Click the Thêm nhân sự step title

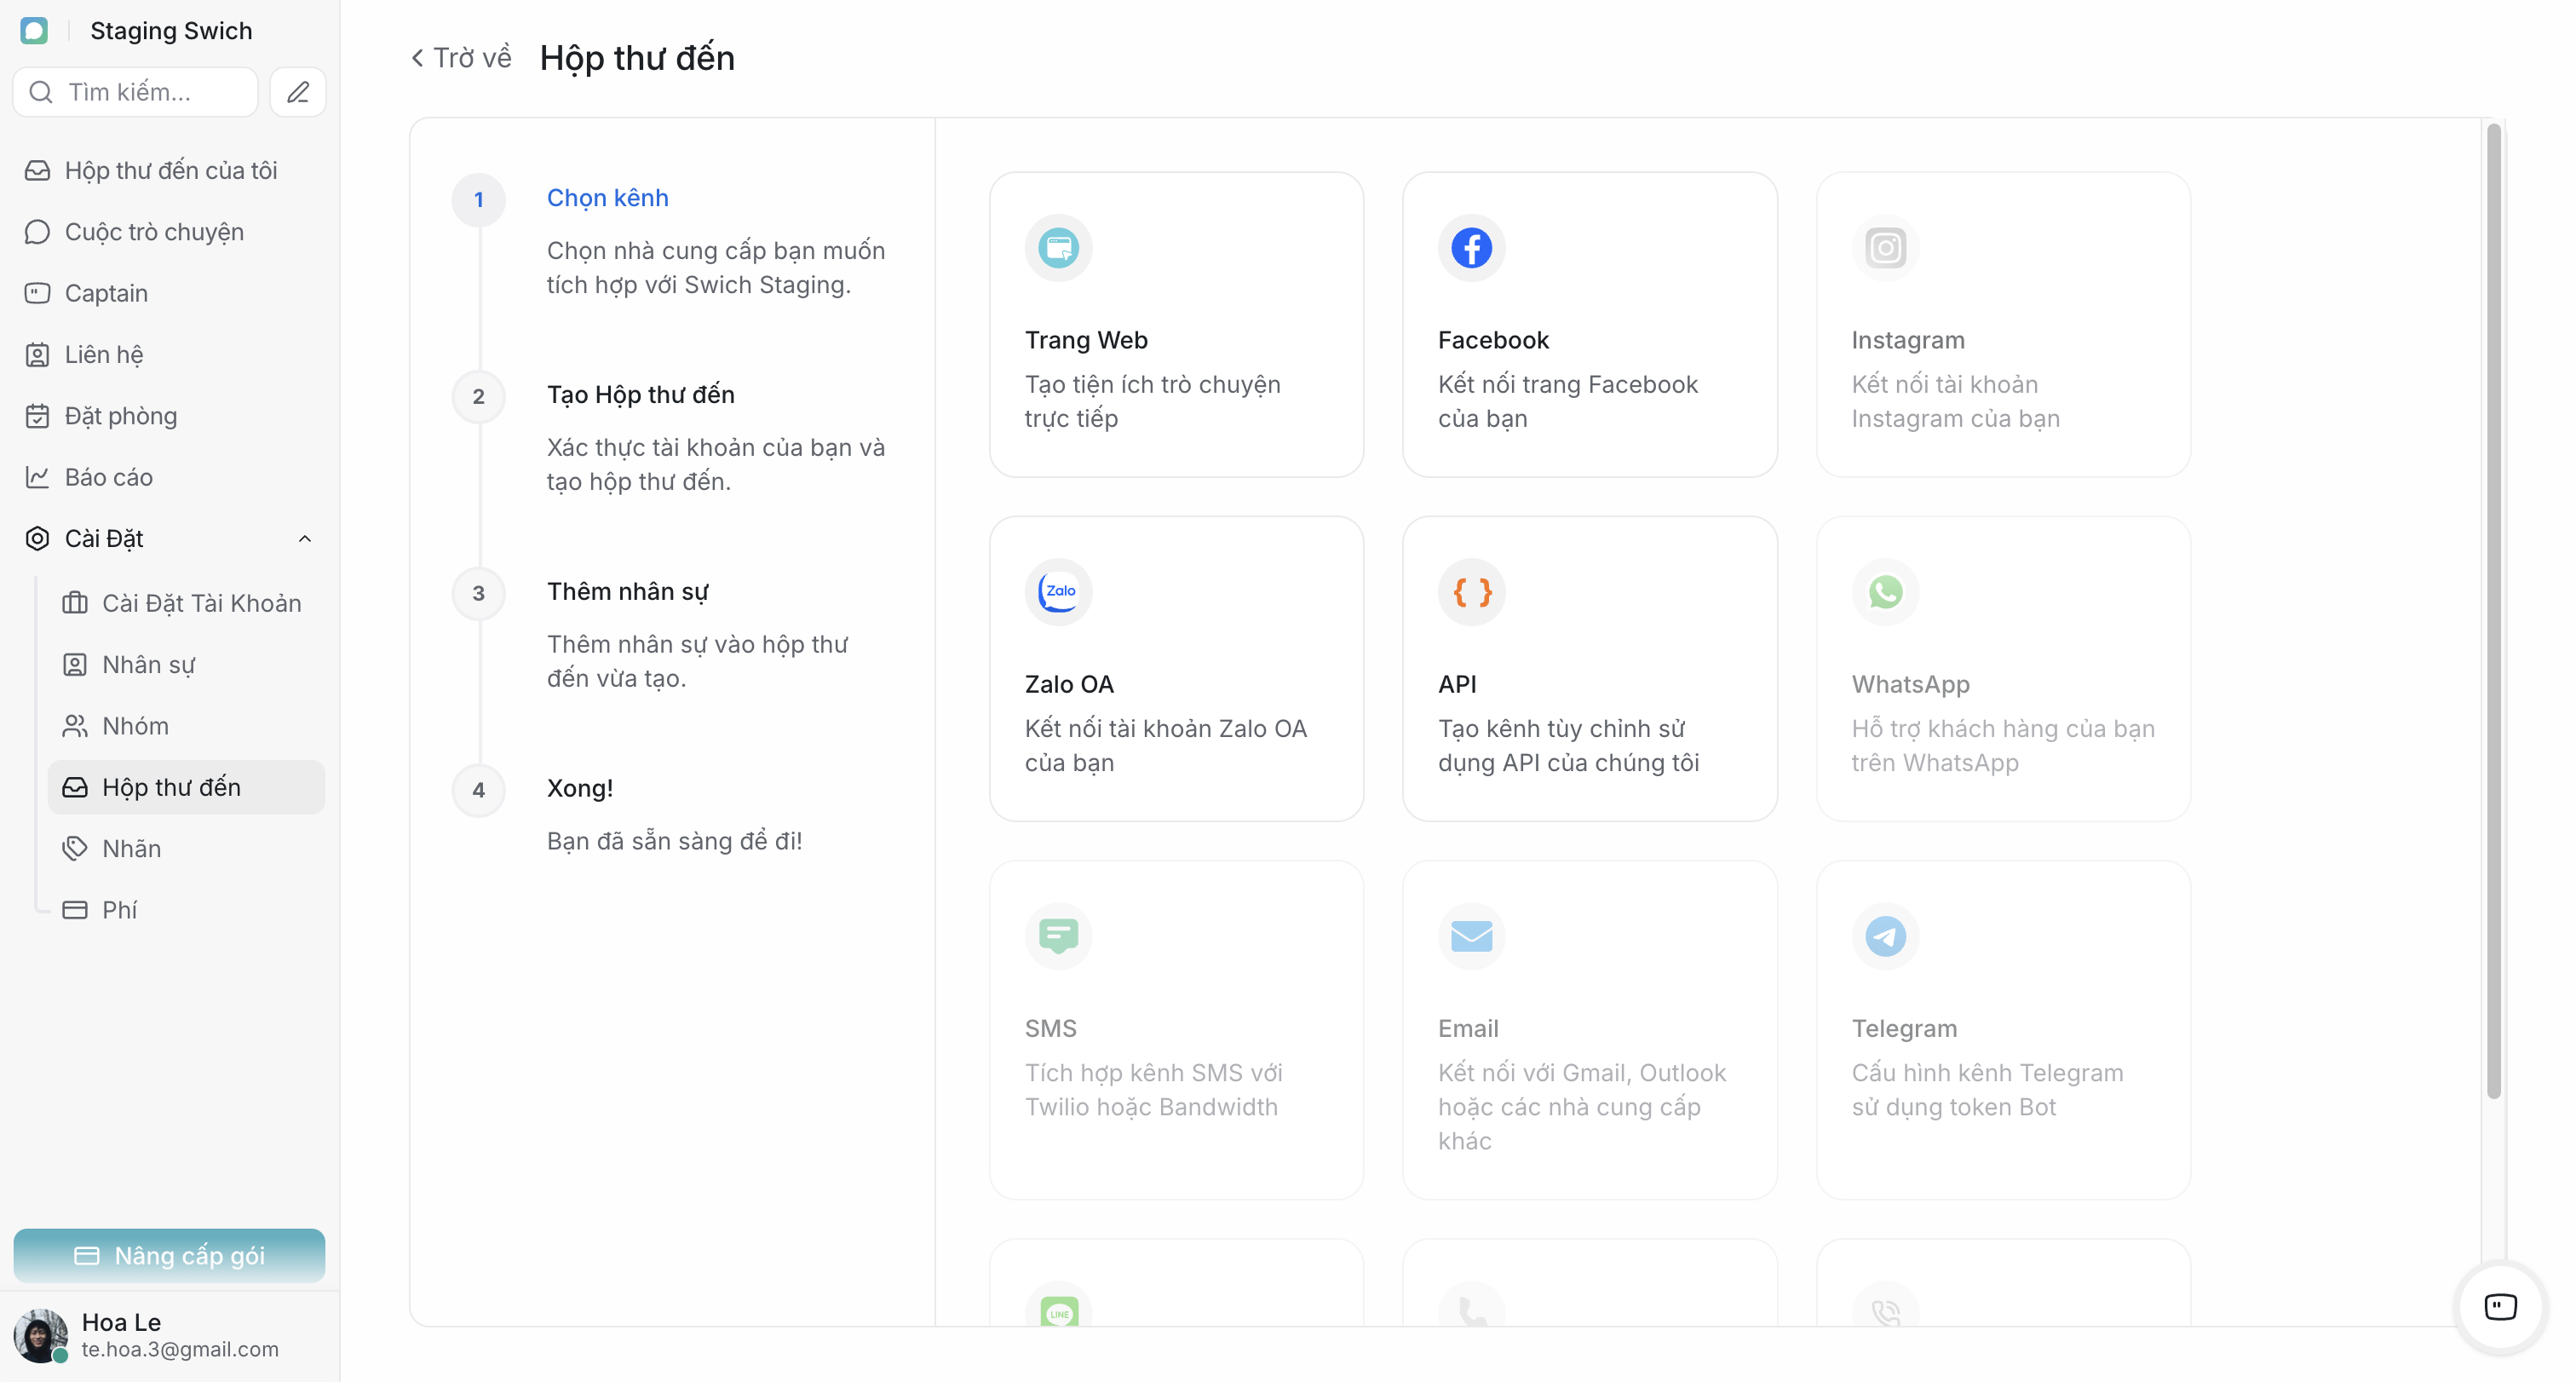[x=628, y=592]
